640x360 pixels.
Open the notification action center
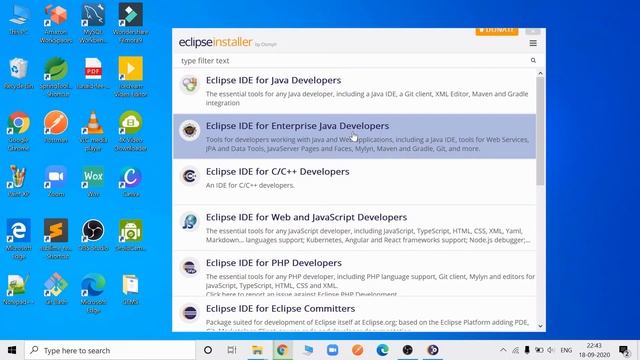pyautogui.click(x=624, y=350)
